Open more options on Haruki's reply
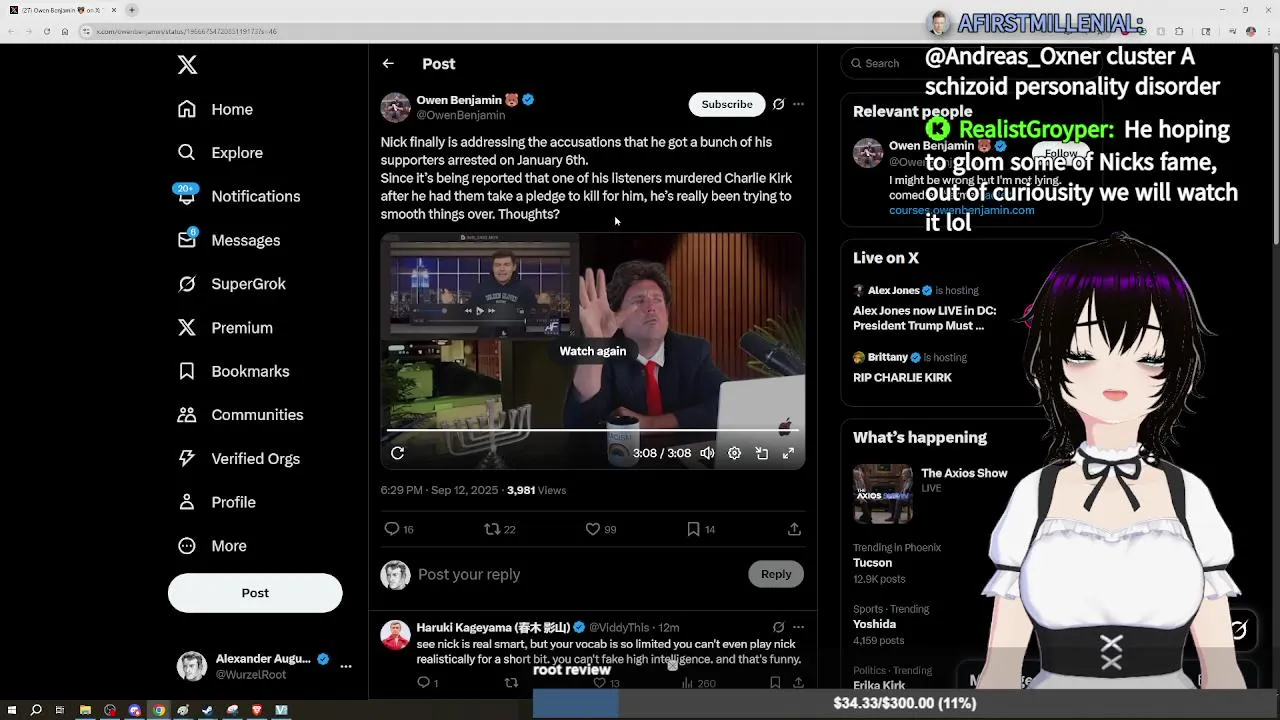The image size is (1280, 720). 798,627
